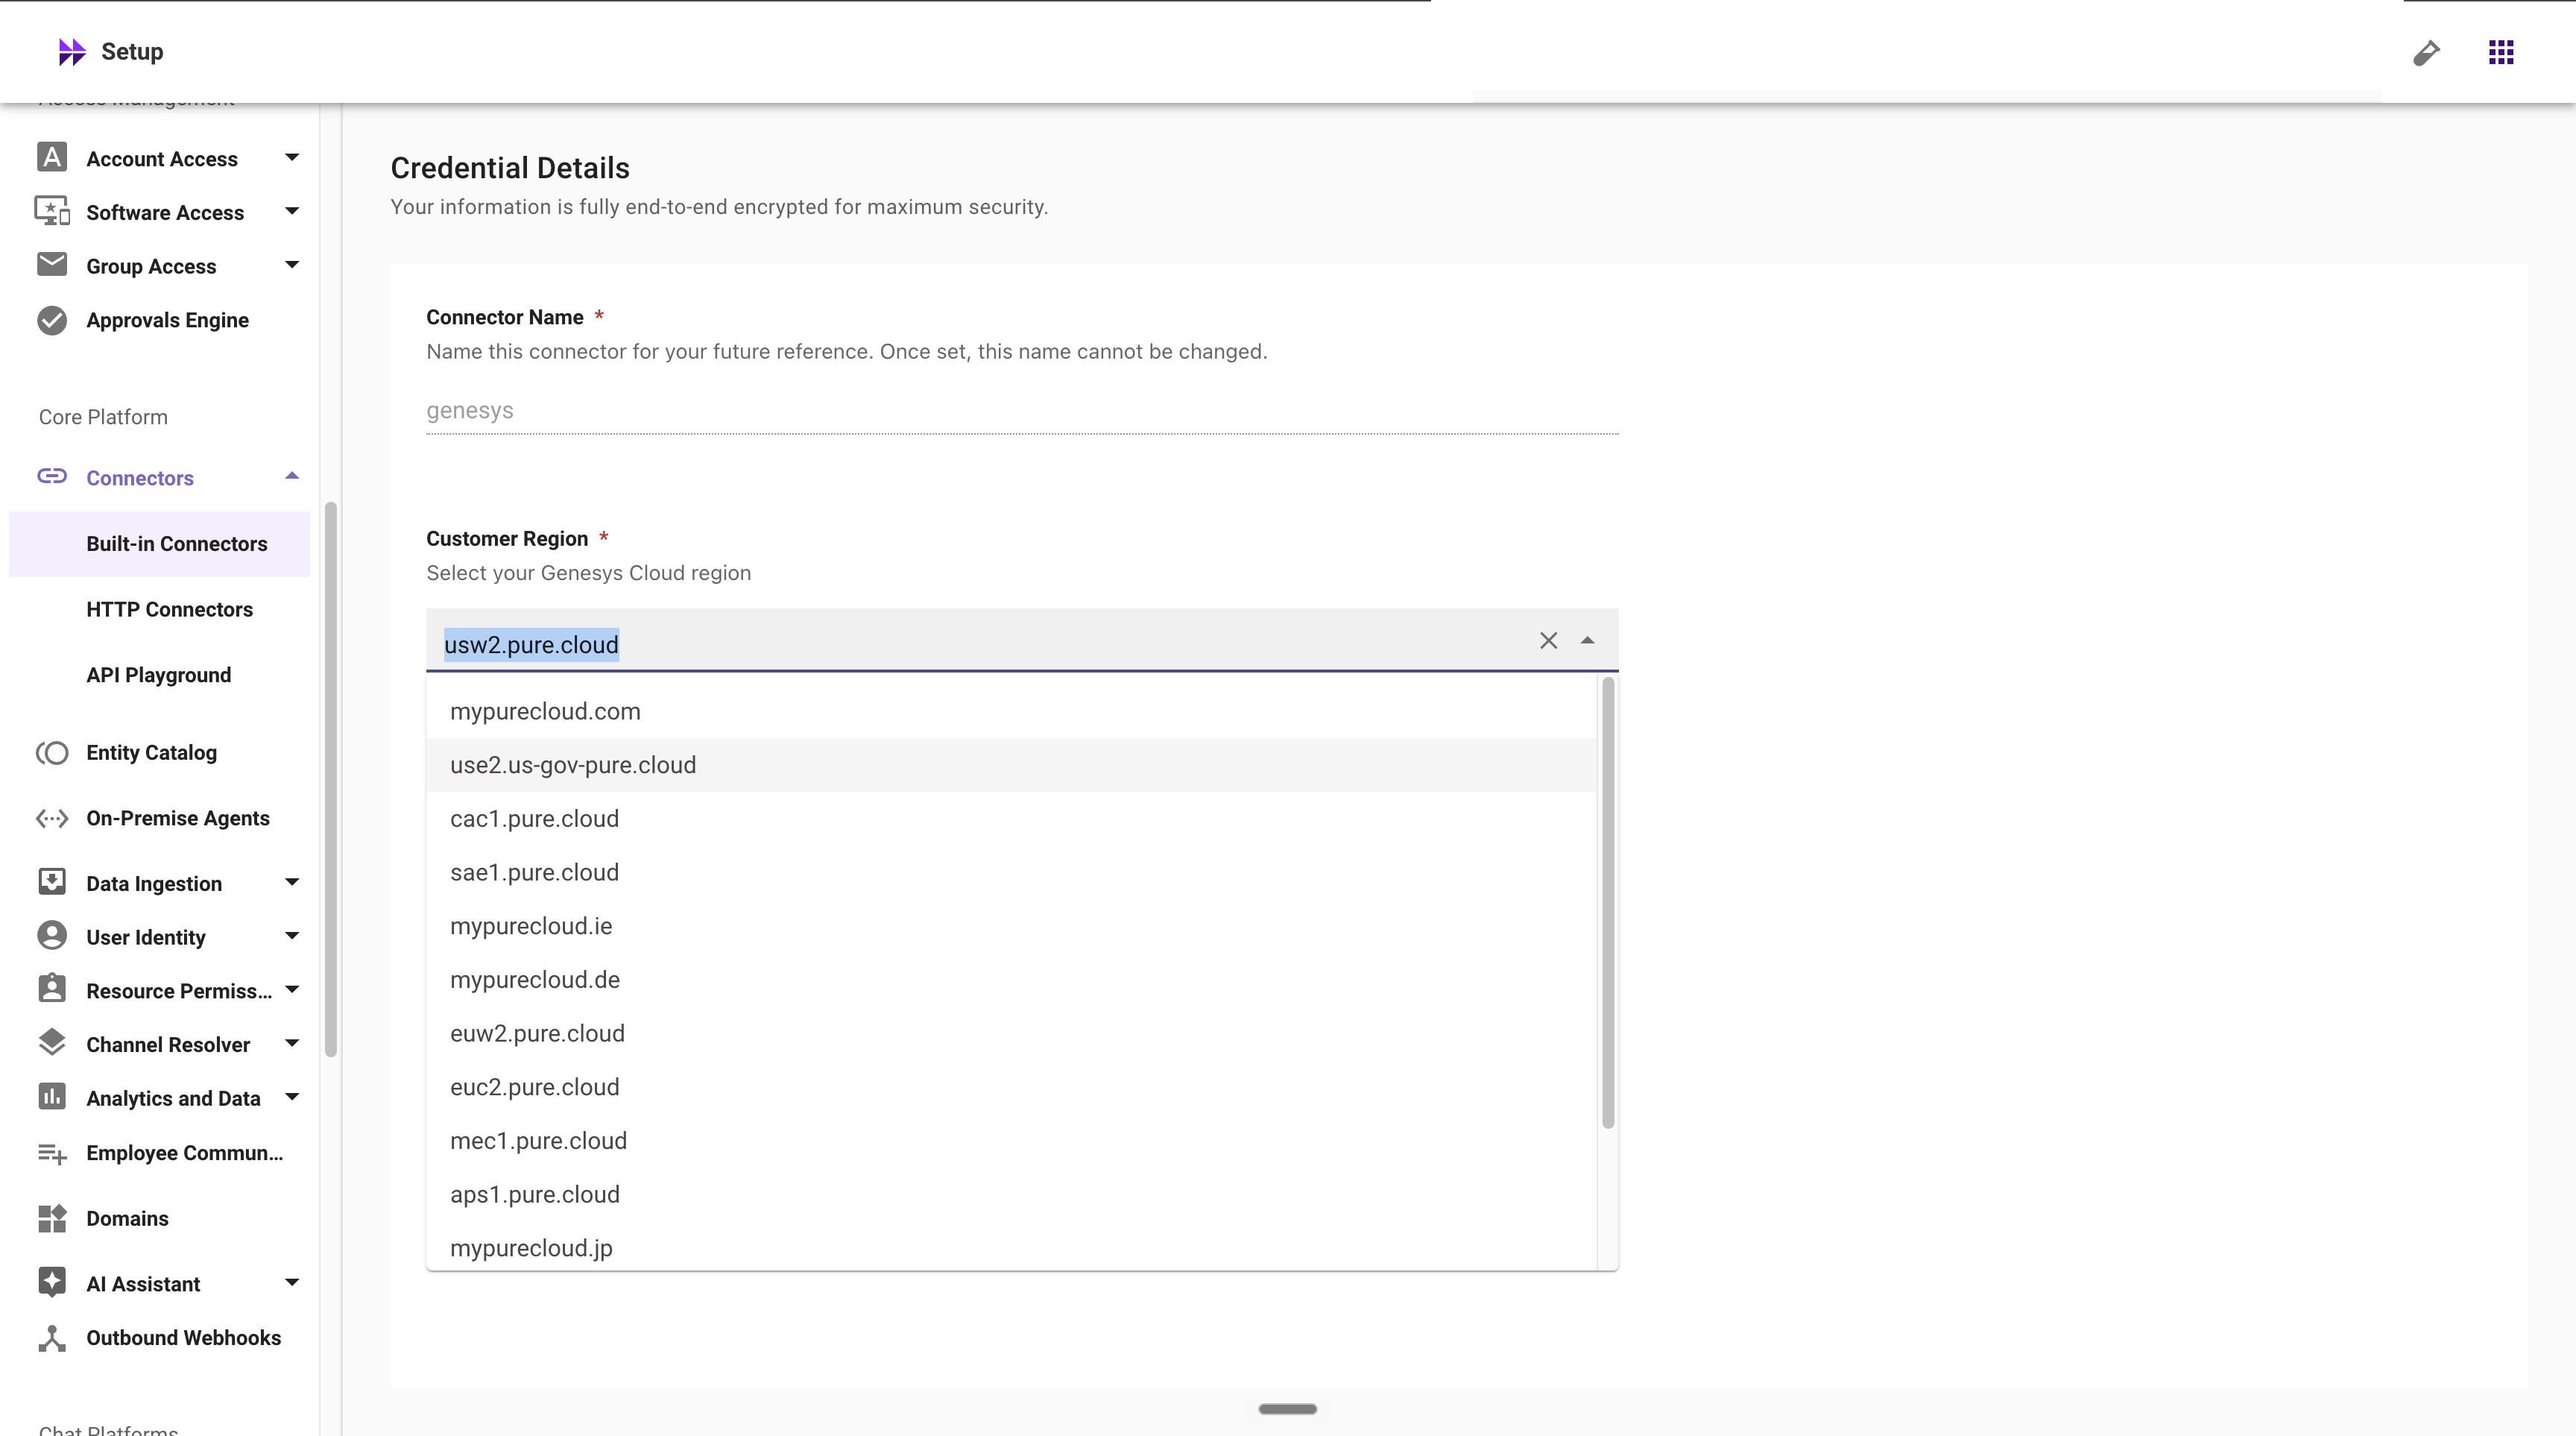Select euw2.pure.cloud region option
Viewport: 2576px width, 1436px height.
1011,1033
